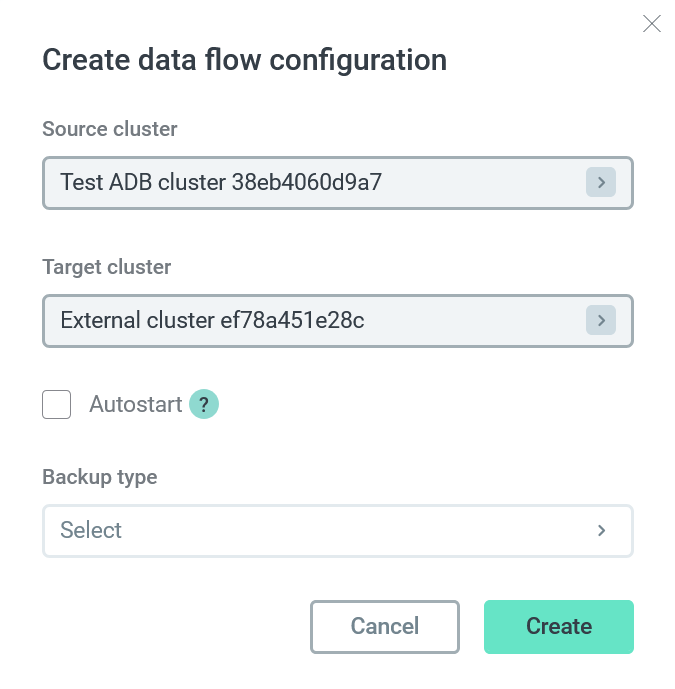Click the Target cluster chevron arrow icon
This screenshot has height=689, width=675.
point(600,320)
